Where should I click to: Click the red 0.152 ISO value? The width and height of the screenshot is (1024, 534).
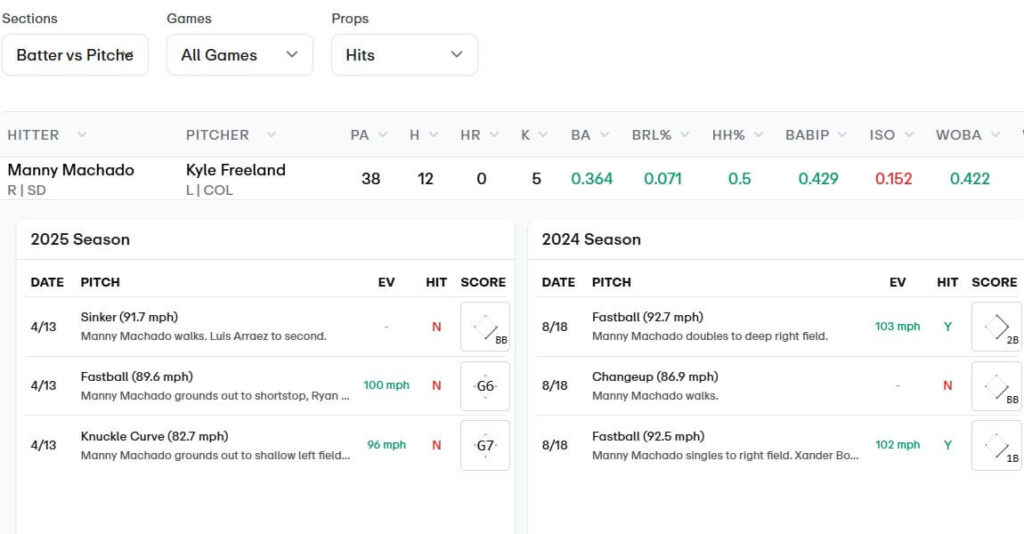[x=893, y=178]
